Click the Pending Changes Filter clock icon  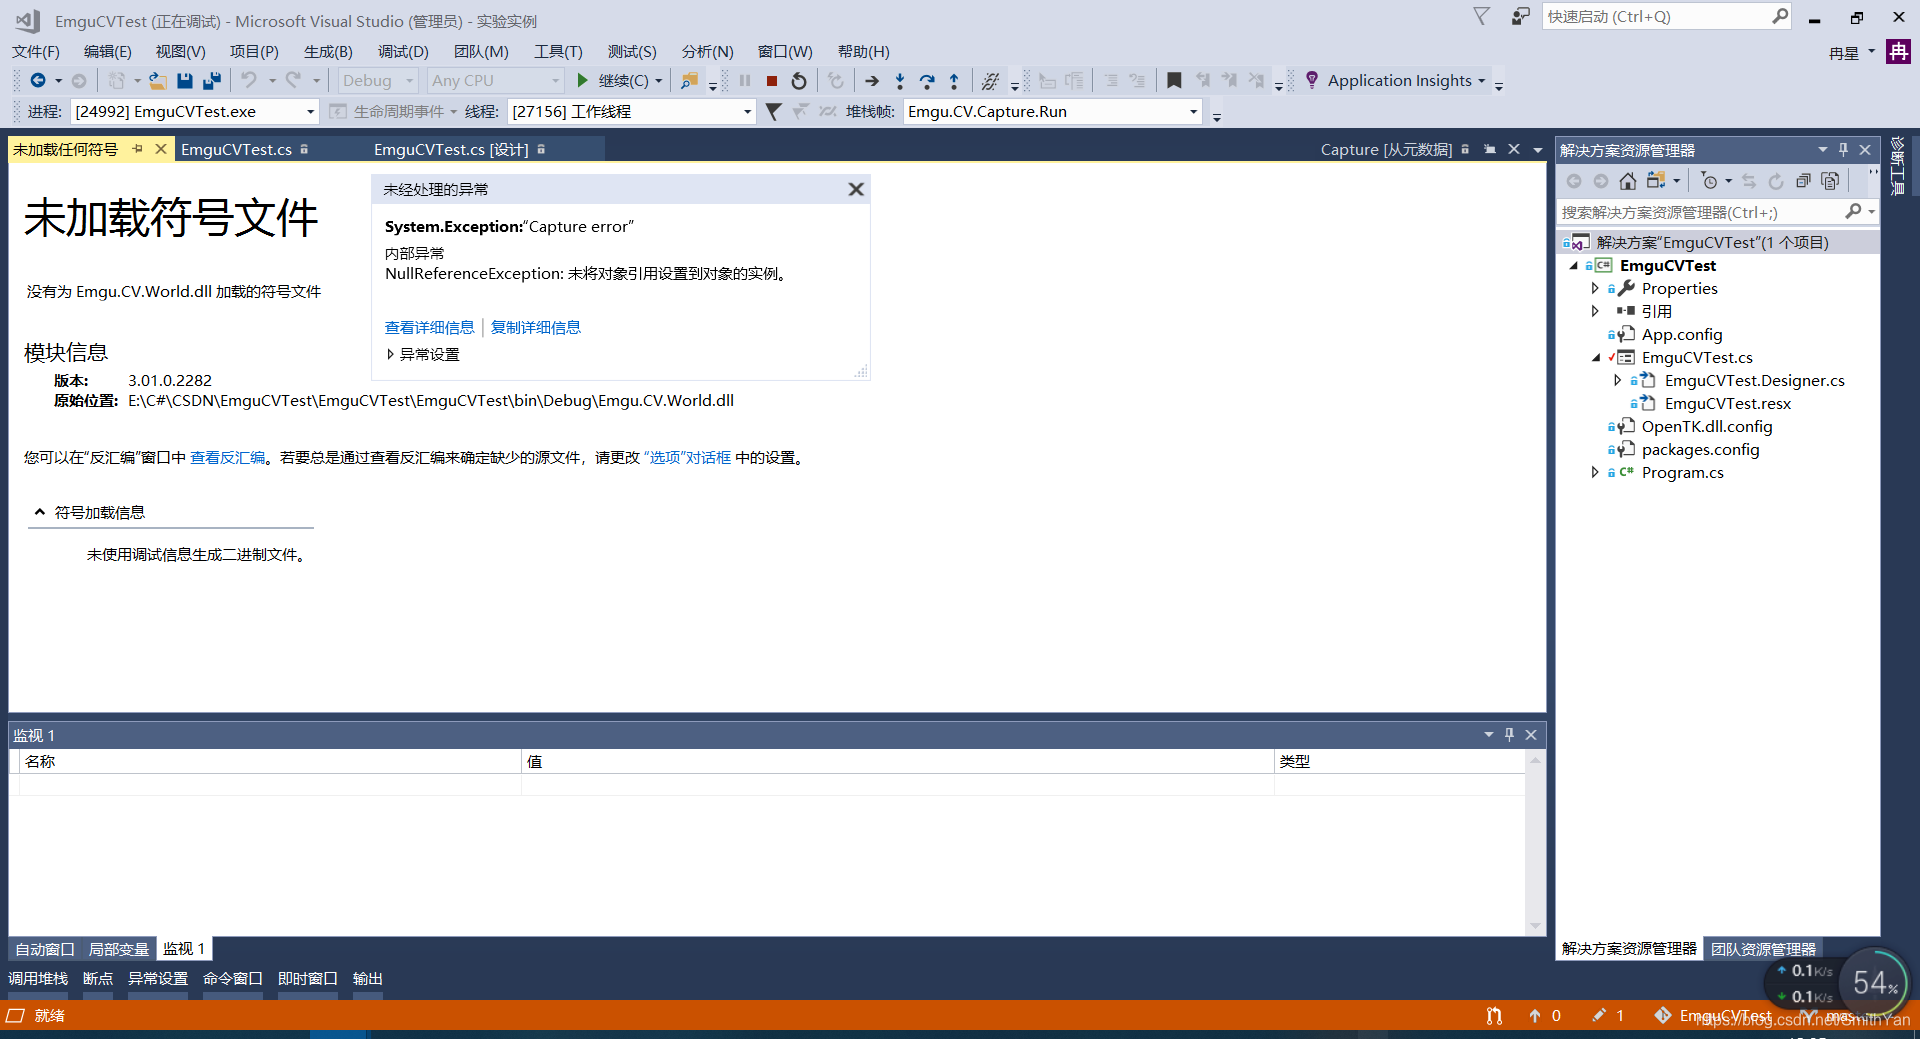pyautogui.click(x=1710, y=180)
